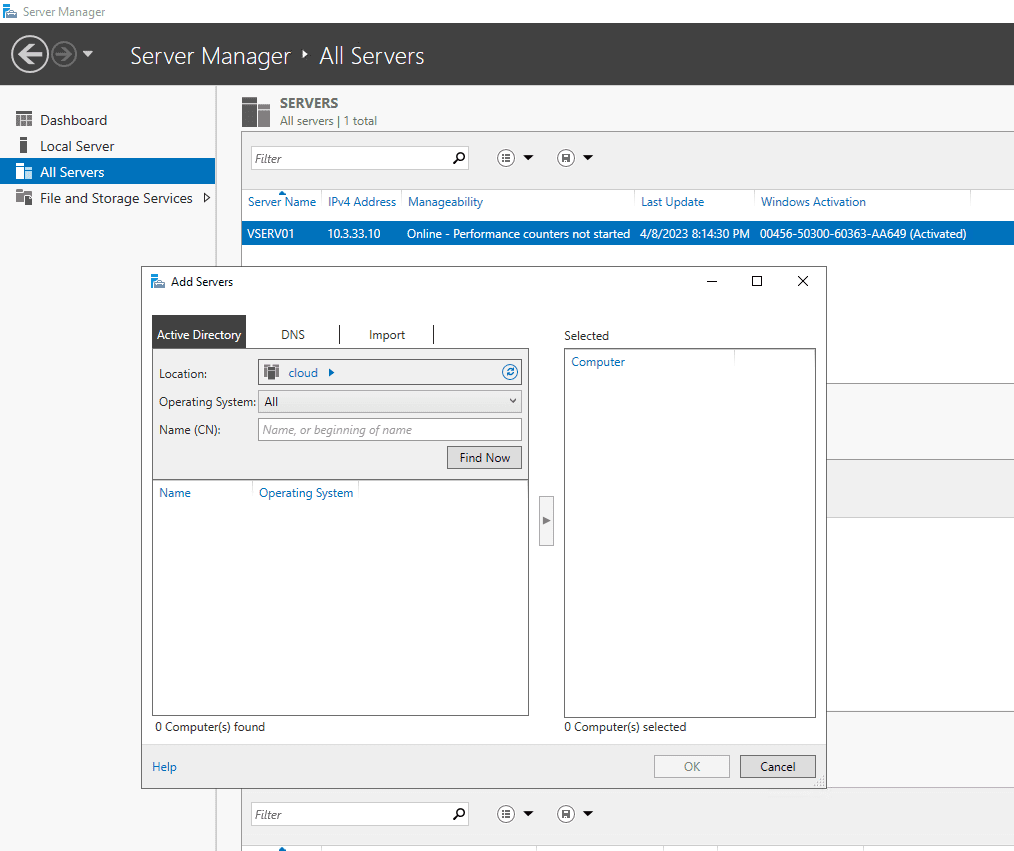
Task: Go to Local Server in the sidebar
Action: tap(77, 146)
